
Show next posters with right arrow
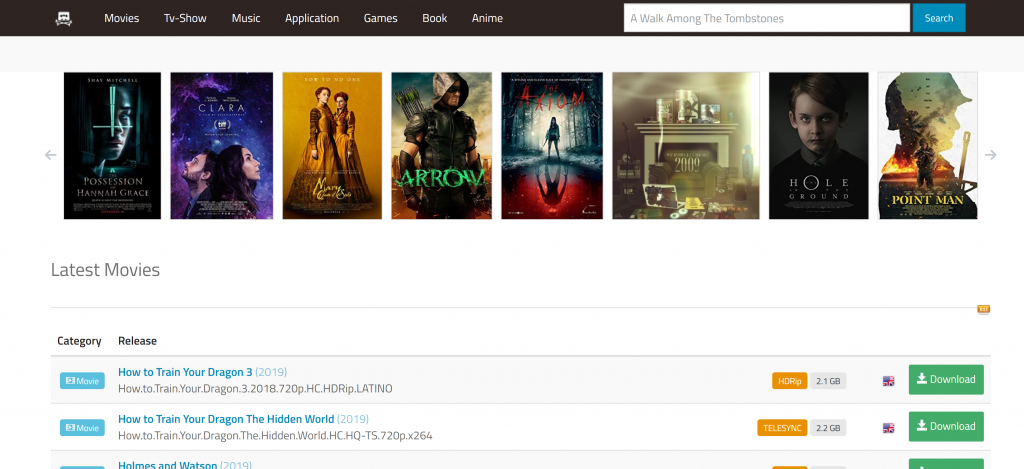pos(991,155)
